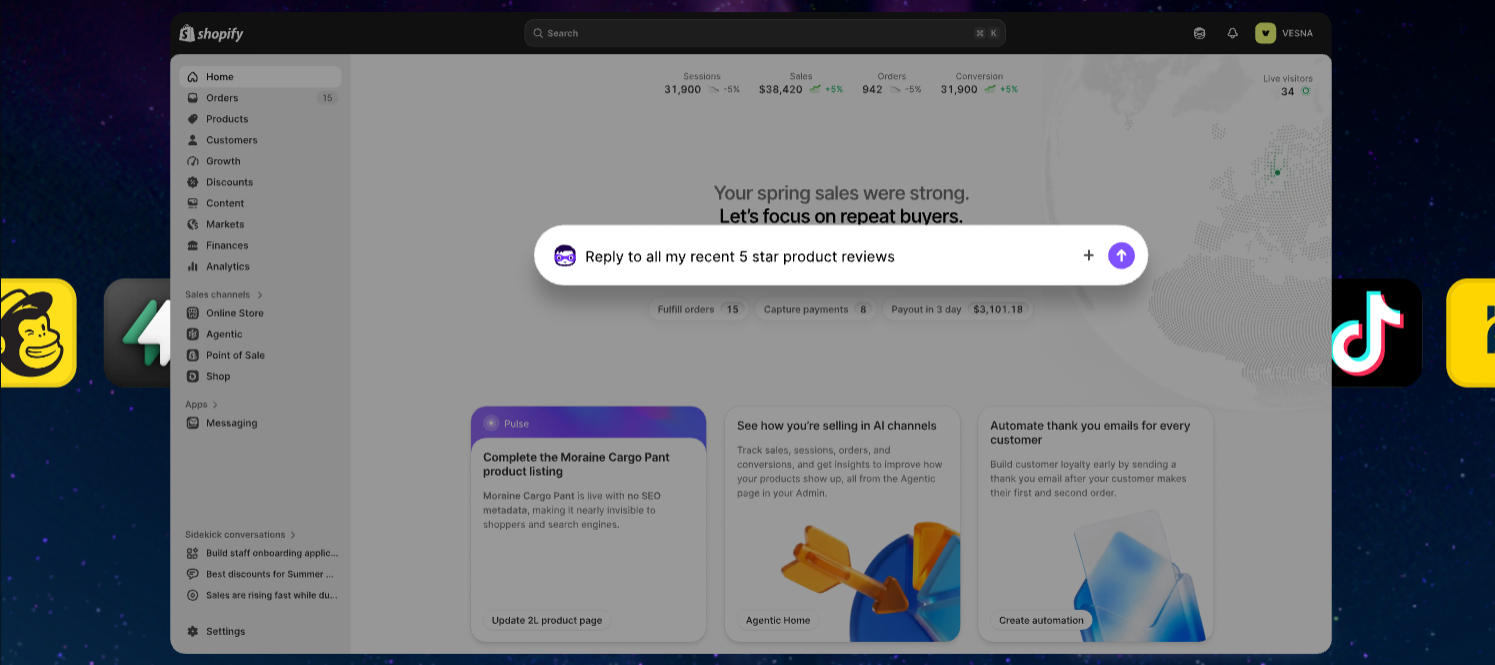Click the Agentic Home button
Viewport: 1495px width, 665px height.
[x=778, y=621]
